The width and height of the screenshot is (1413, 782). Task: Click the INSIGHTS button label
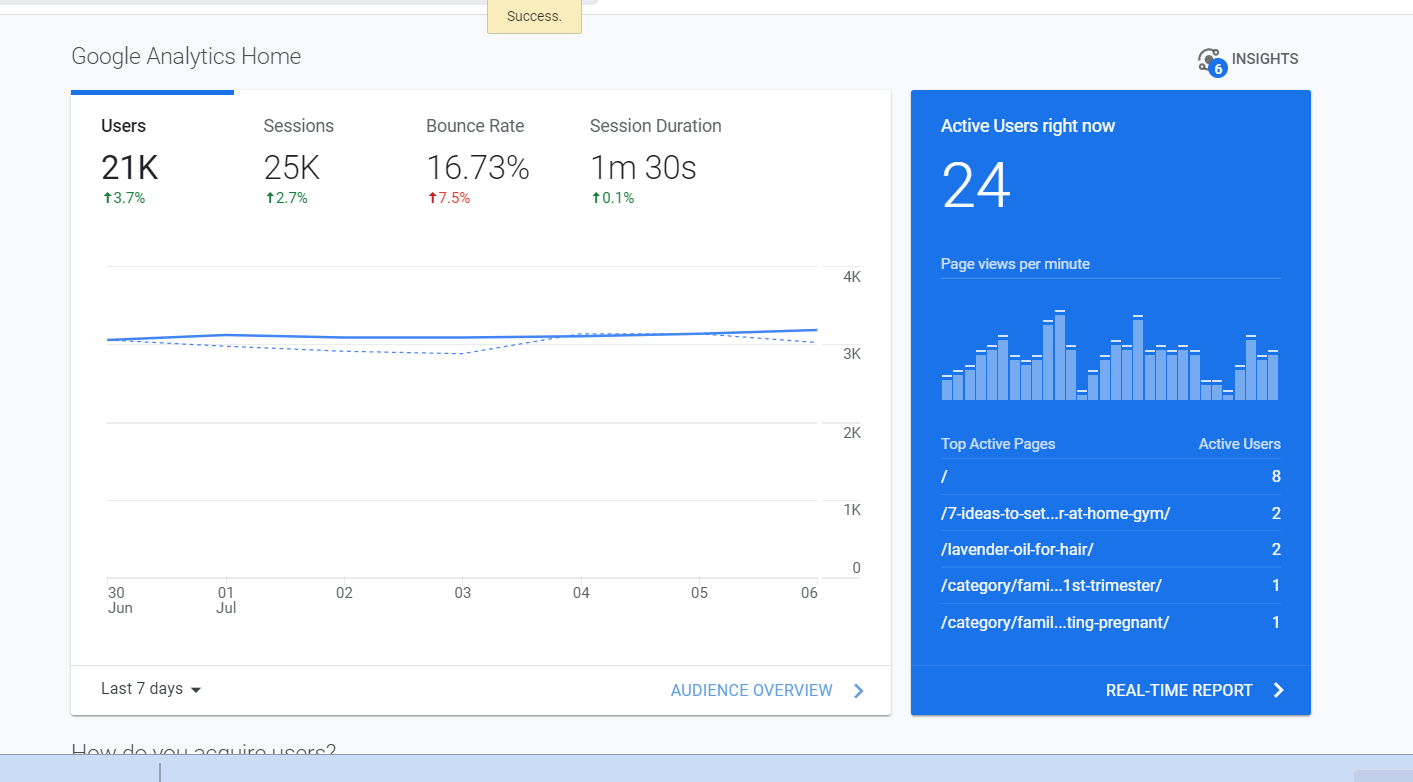coord(1264,59)
